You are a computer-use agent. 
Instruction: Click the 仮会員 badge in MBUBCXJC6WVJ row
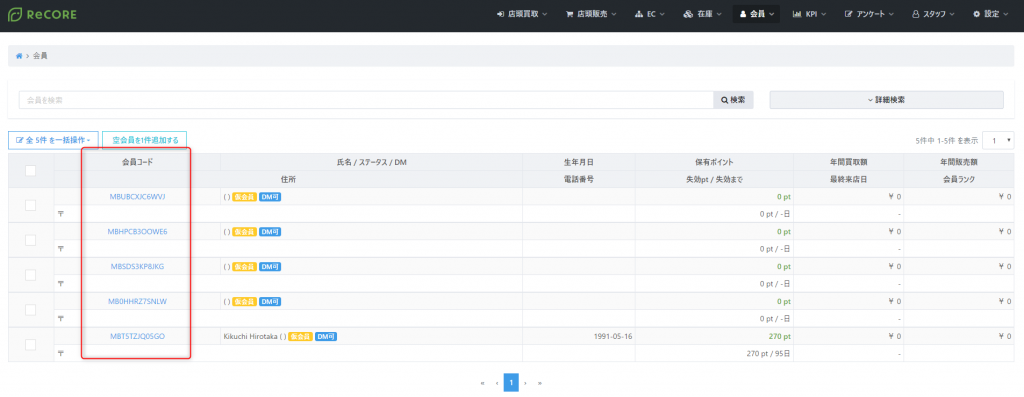[x=244, y=197]
